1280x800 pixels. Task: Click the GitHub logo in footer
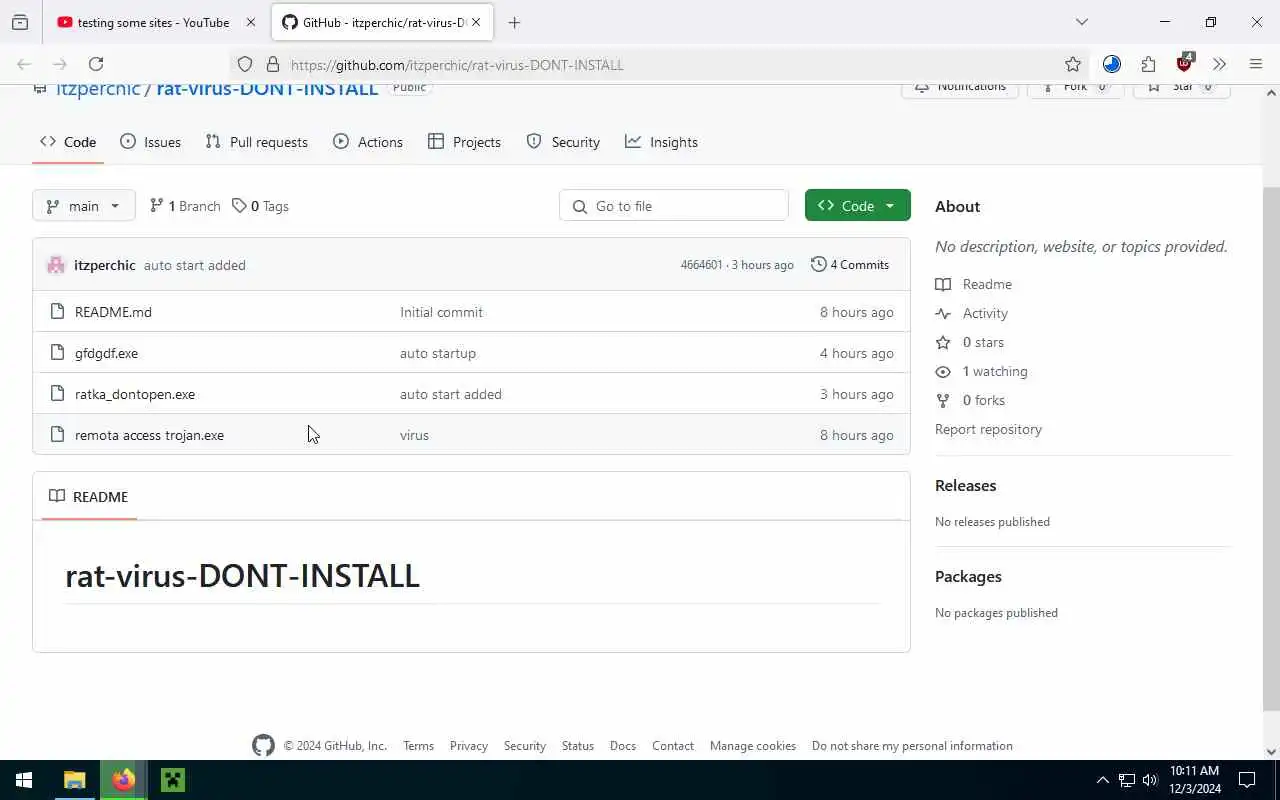point(263,746)
